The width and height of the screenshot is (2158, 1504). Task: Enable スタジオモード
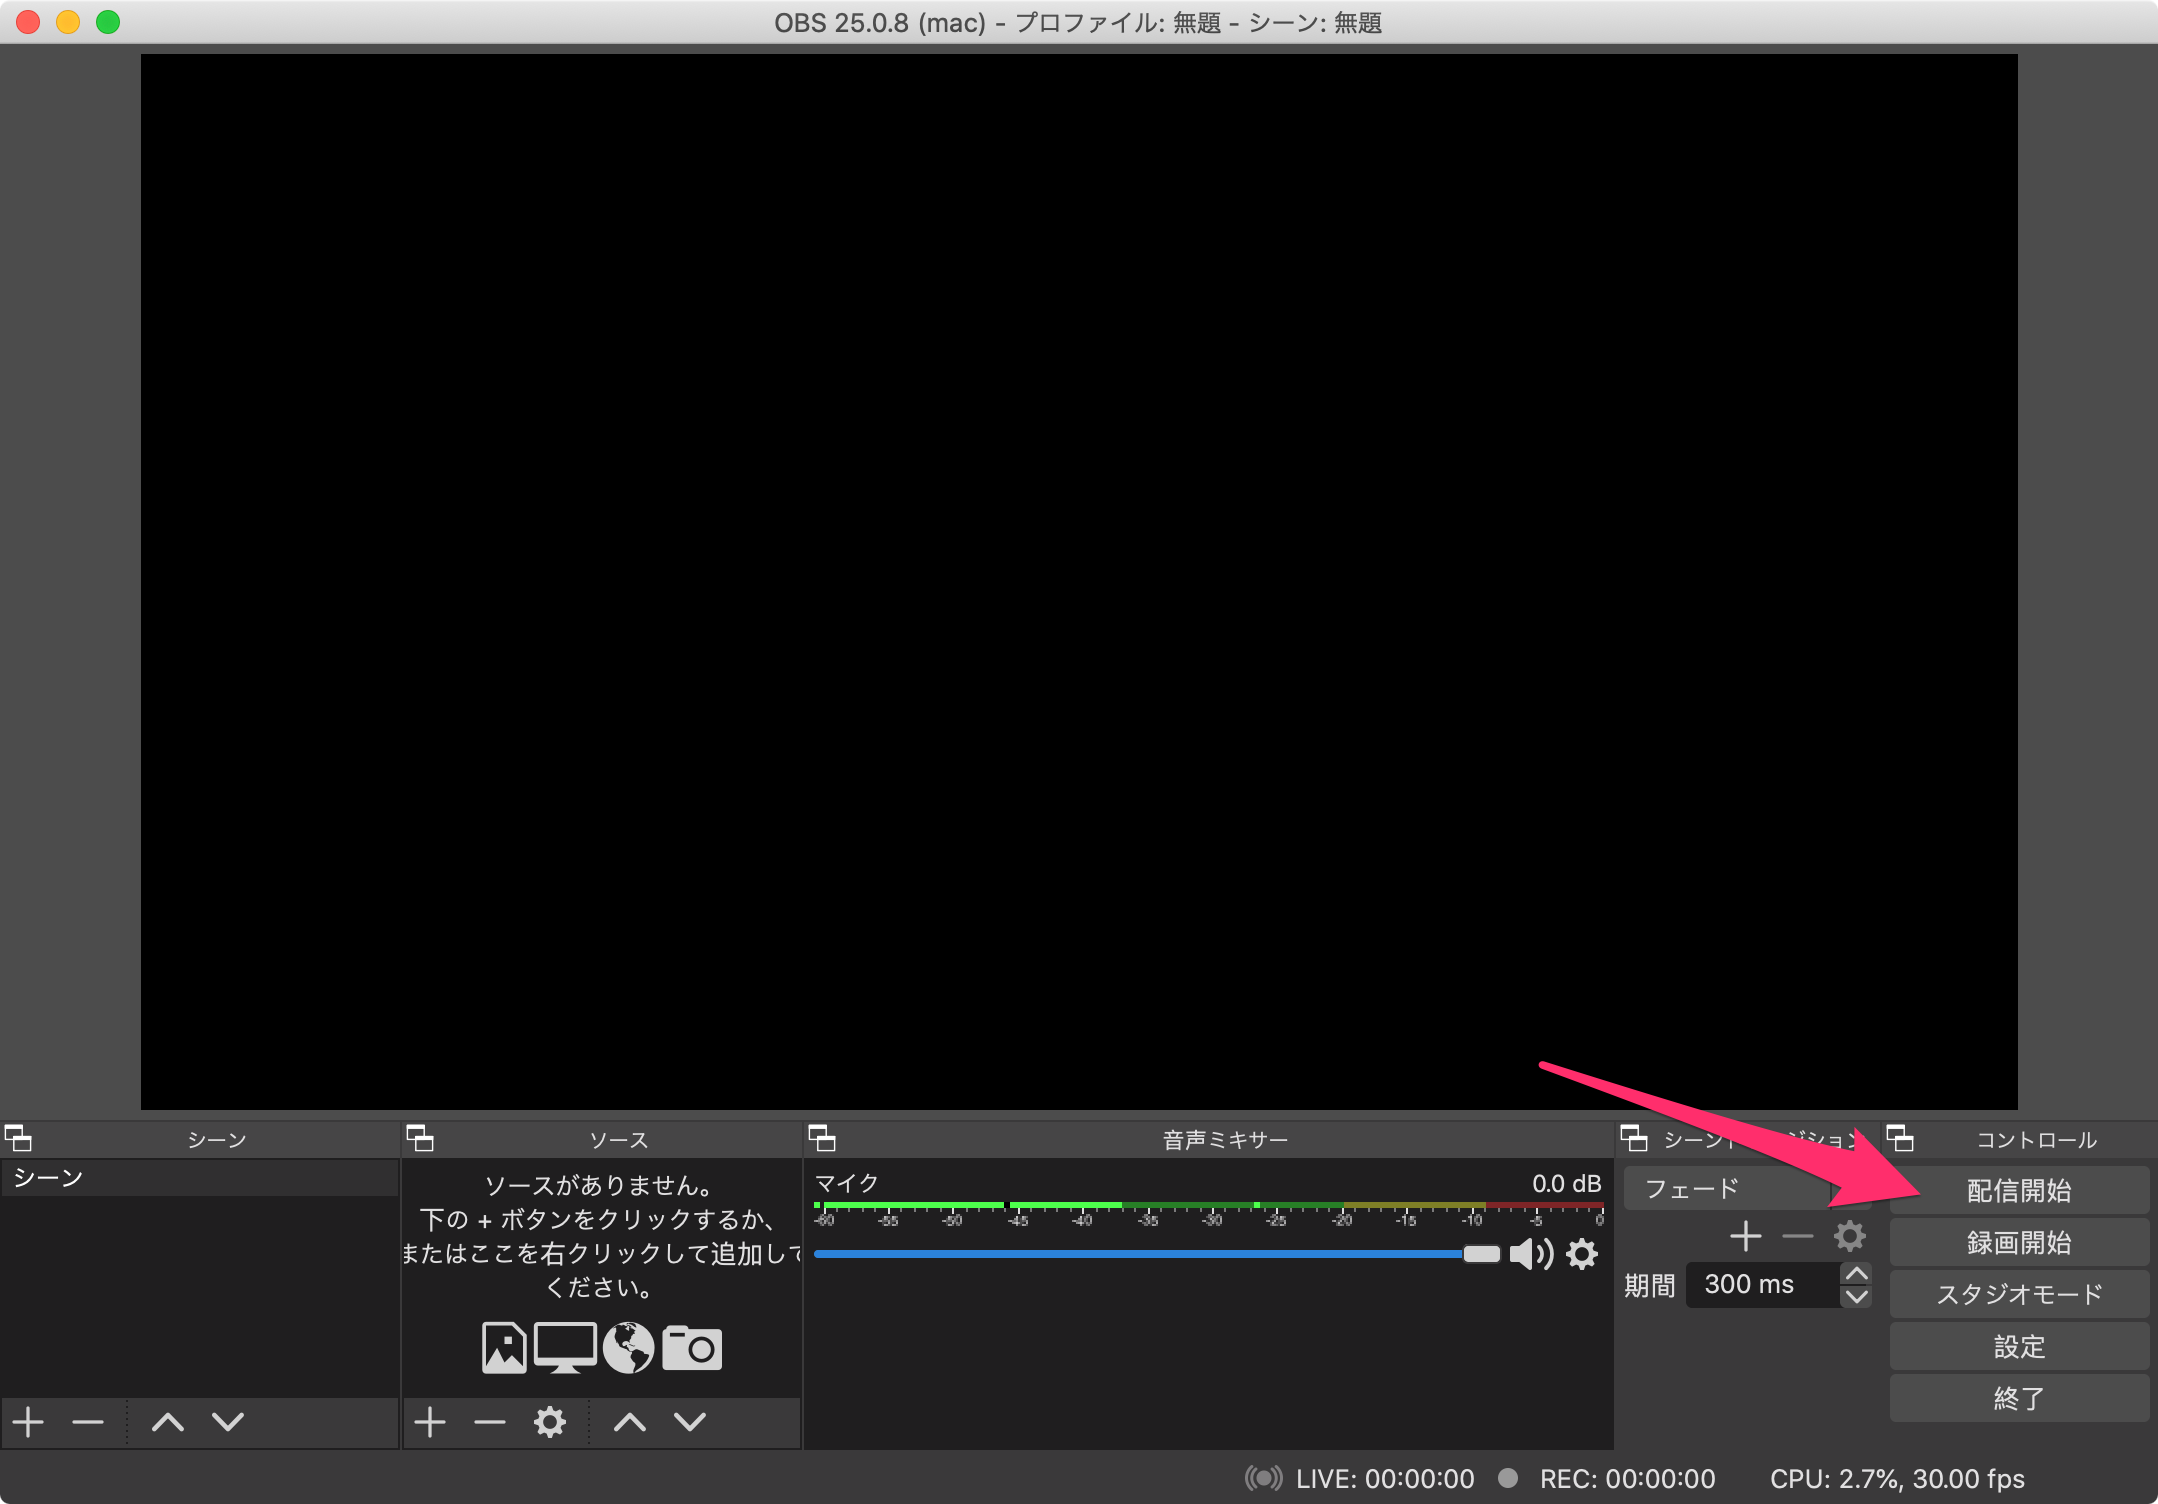click(2018, 1294)
